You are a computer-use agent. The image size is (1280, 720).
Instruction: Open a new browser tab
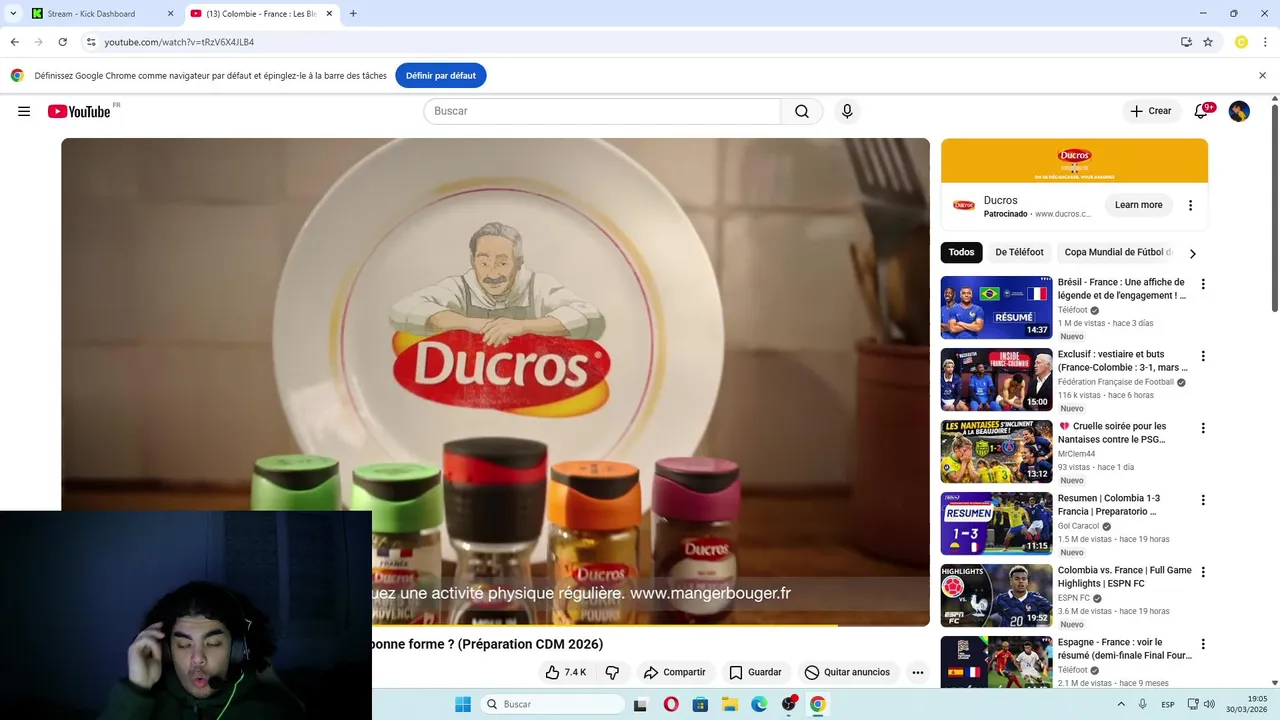353,14
